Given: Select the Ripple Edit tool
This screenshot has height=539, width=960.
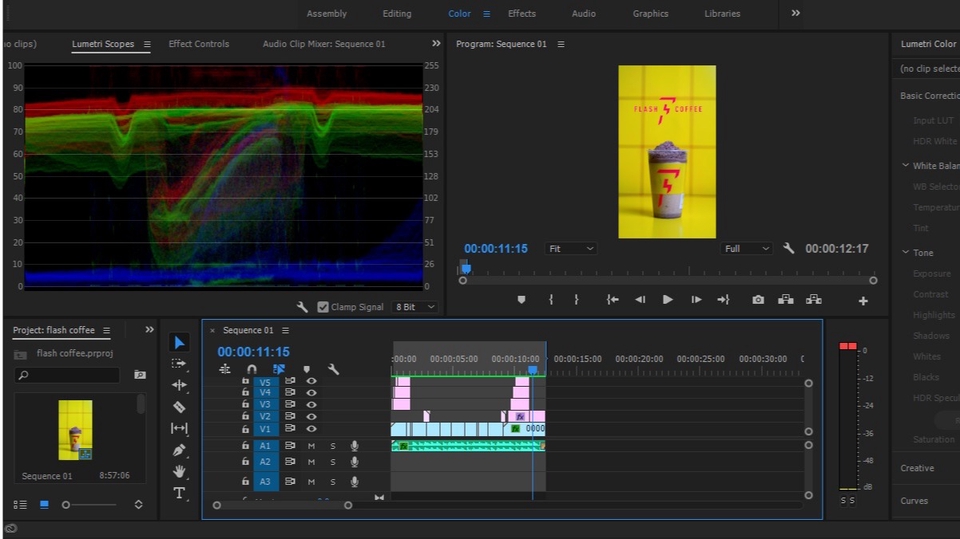Looking at the screenshot, I should [179, 385].
